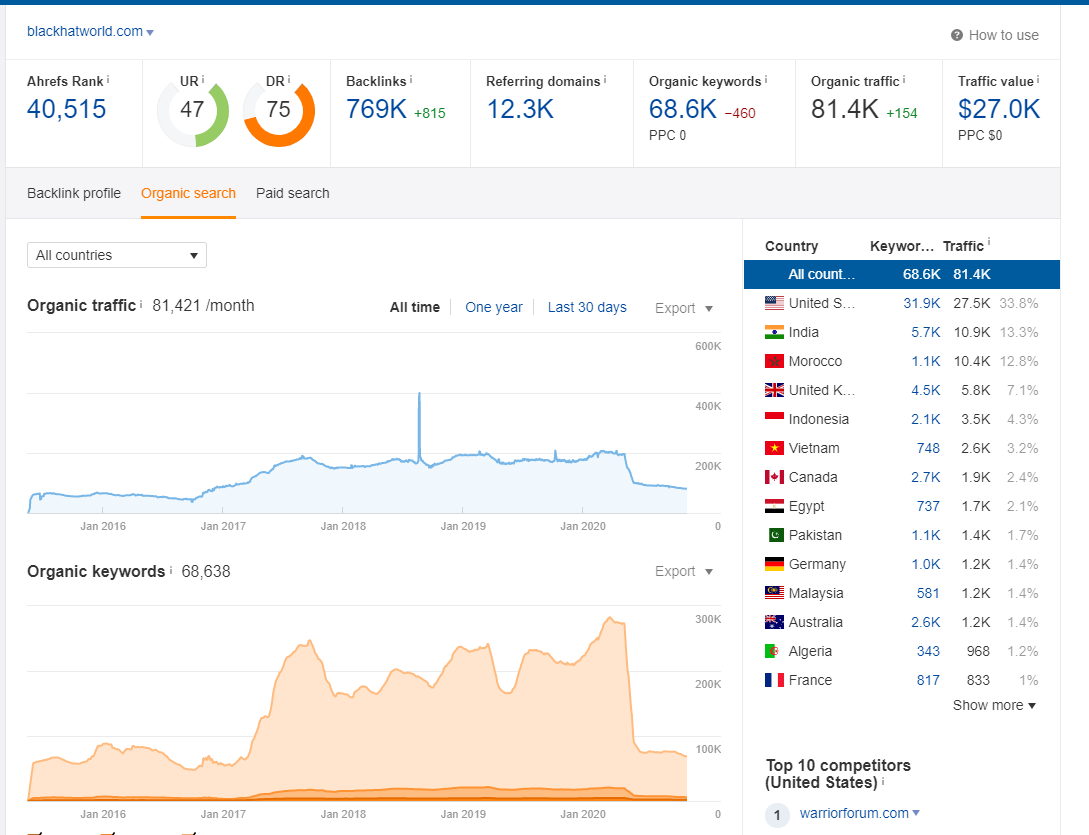The width and height of the screenshot is (1089, 835).
Task: Click the United Kingdom flag icon
Action: 774,390
